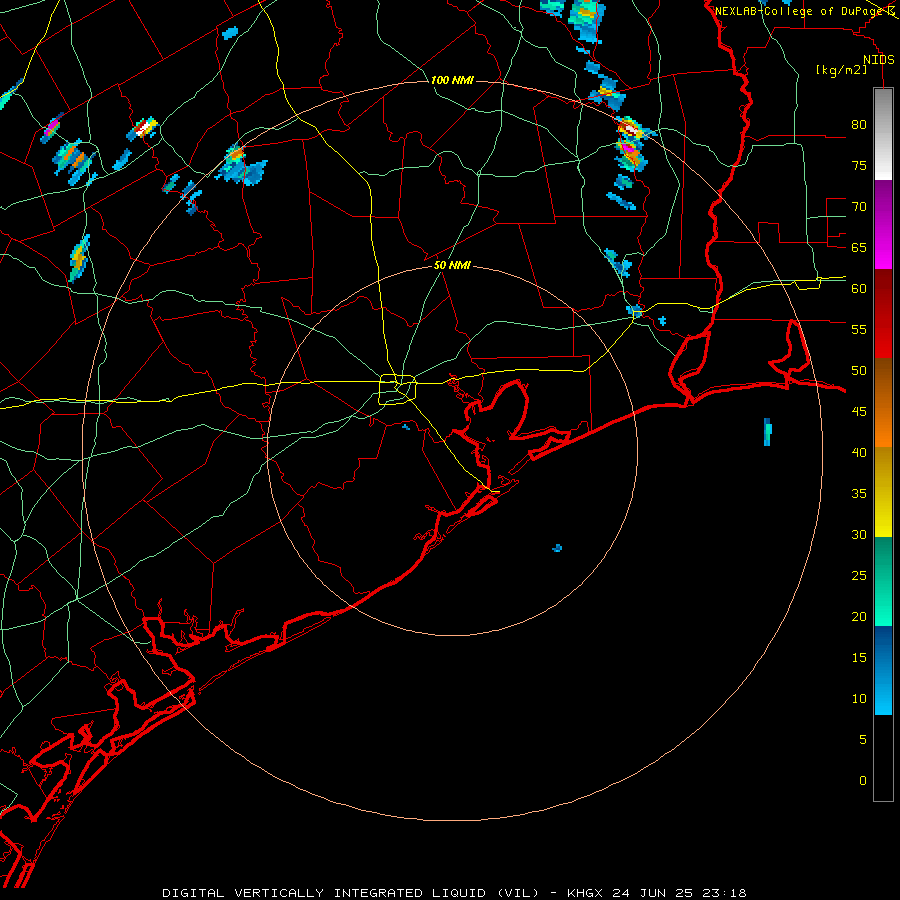Screen dimensions: 900x900
Task: Click the scale value "25"
Action: click(x=859, y=575)
